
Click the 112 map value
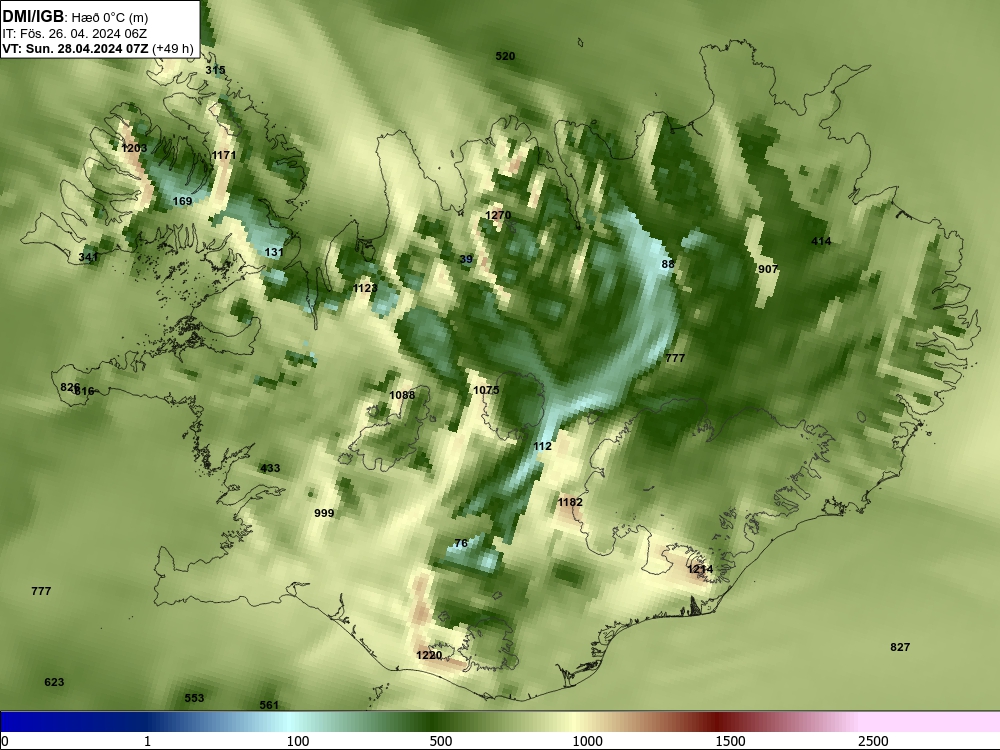(x=542, y=446)
